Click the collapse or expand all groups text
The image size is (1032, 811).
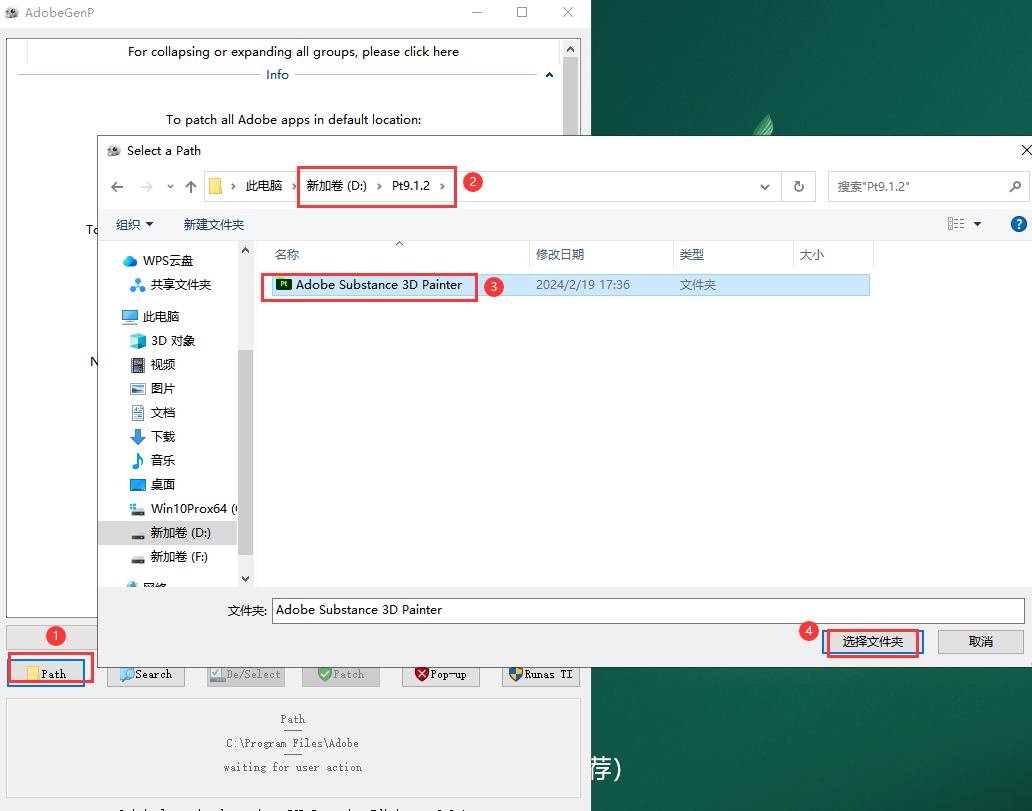point(294,51)
